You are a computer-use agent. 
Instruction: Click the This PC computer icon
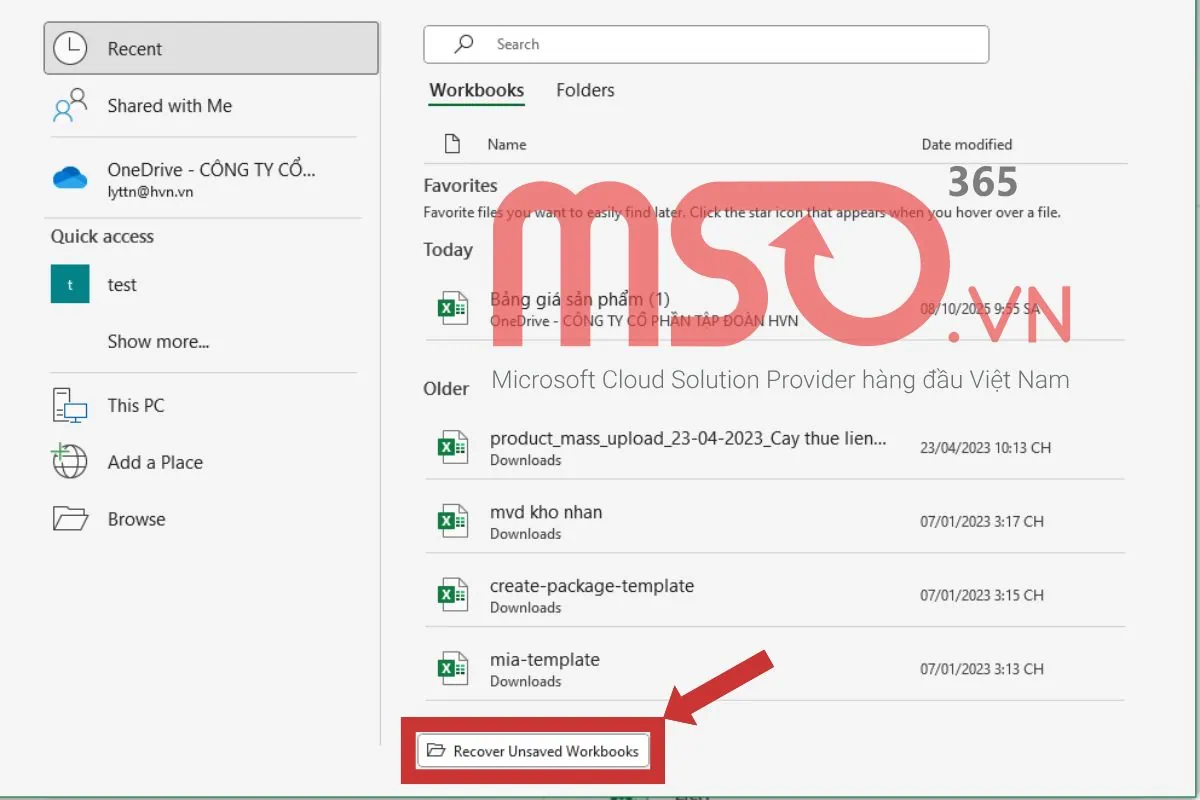[70, 405]
